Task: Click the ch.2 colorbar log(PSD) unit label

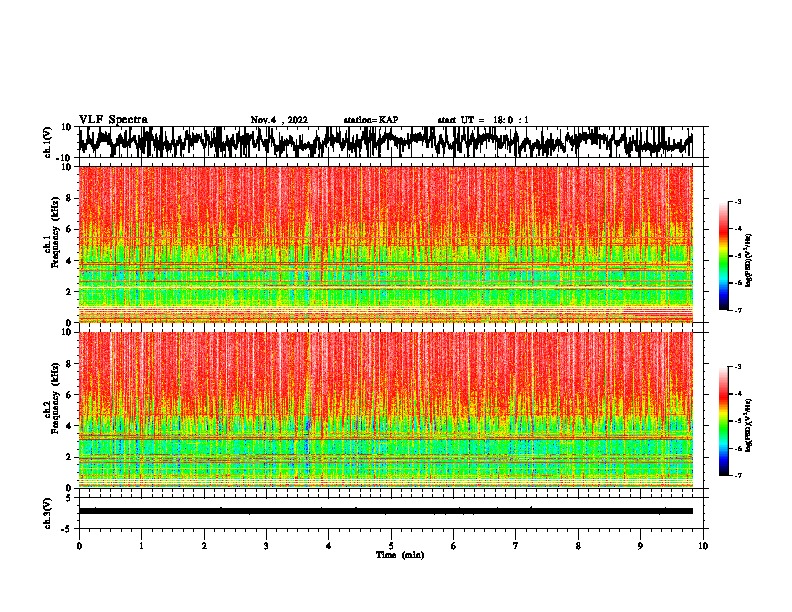Action: (749, 425)
